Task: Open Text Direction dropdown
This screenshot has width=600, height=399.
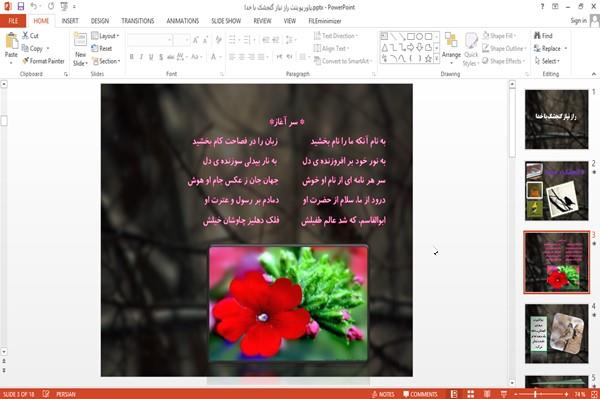Action: (336, 36)
